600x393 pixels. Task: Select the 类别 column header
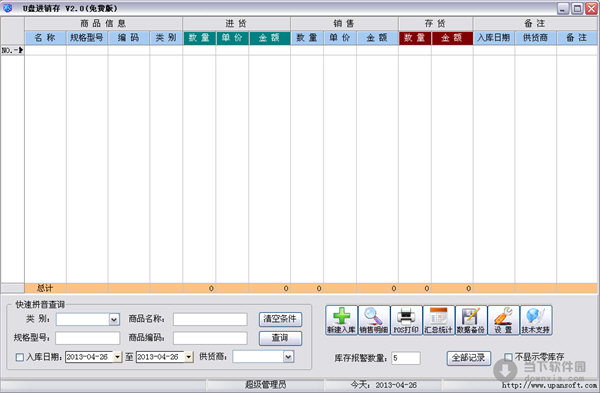coord(166,38)
